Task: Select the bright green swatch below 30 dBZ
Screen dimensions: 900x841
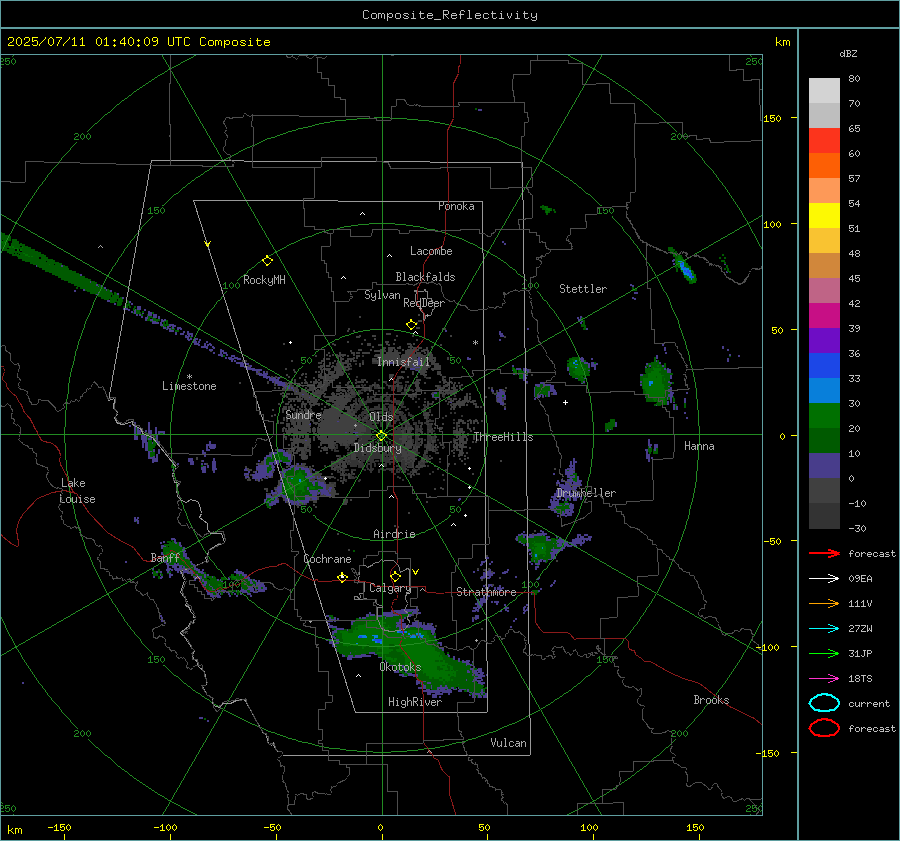Action: coord(824,416)
